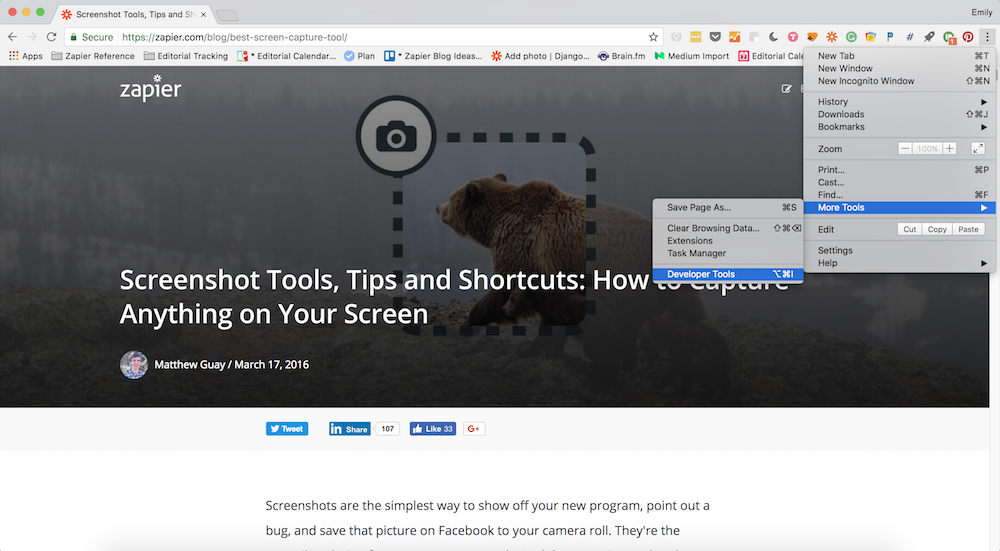Click the Paste button
Image resolution: width=1000 pixels, height=551 pixels.
(x=968, y=230)
